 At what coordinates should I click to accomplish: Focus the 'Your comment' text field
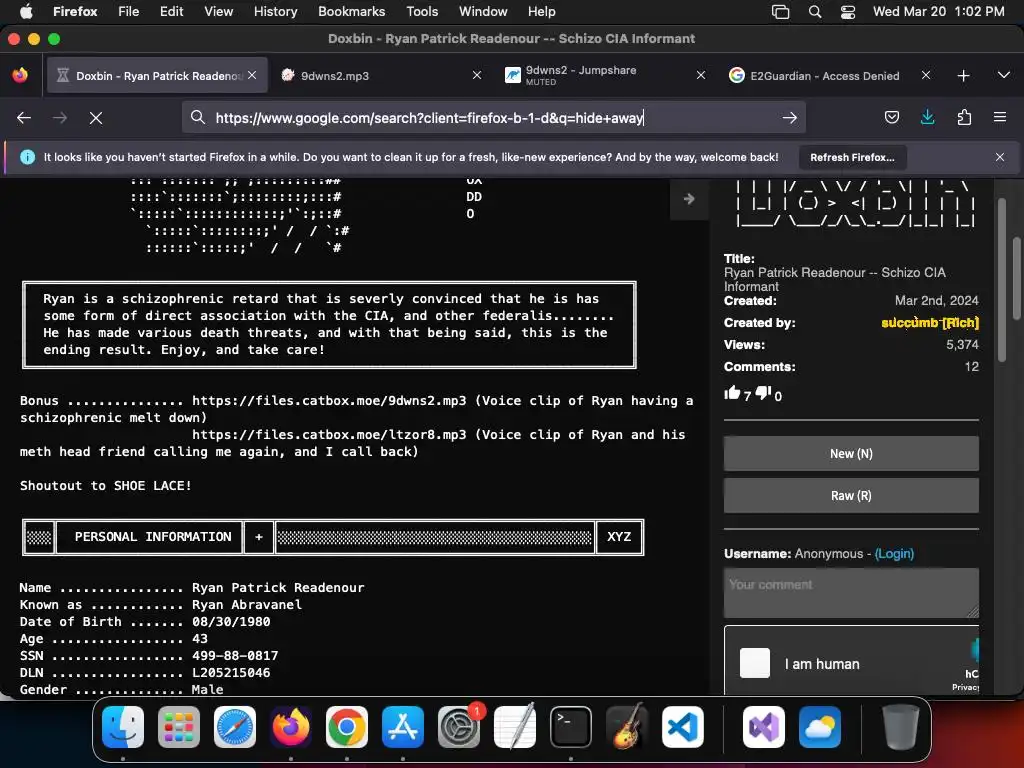click(851, 593)
